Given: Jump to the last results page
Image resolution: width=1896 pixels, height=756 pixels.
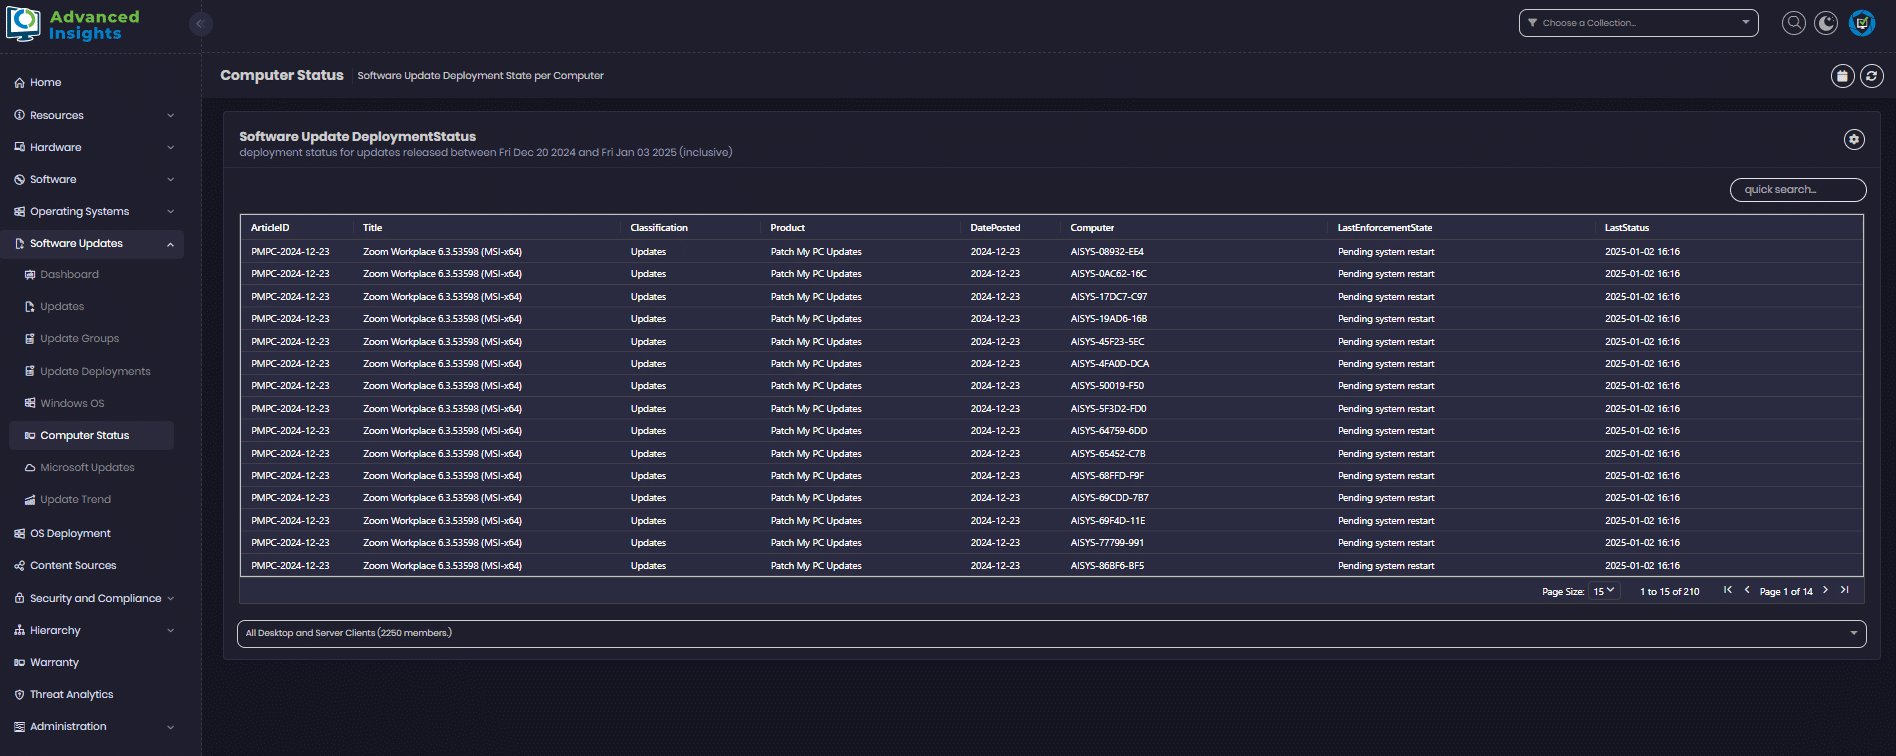Looking at the screenshot, I should 1845,590.
